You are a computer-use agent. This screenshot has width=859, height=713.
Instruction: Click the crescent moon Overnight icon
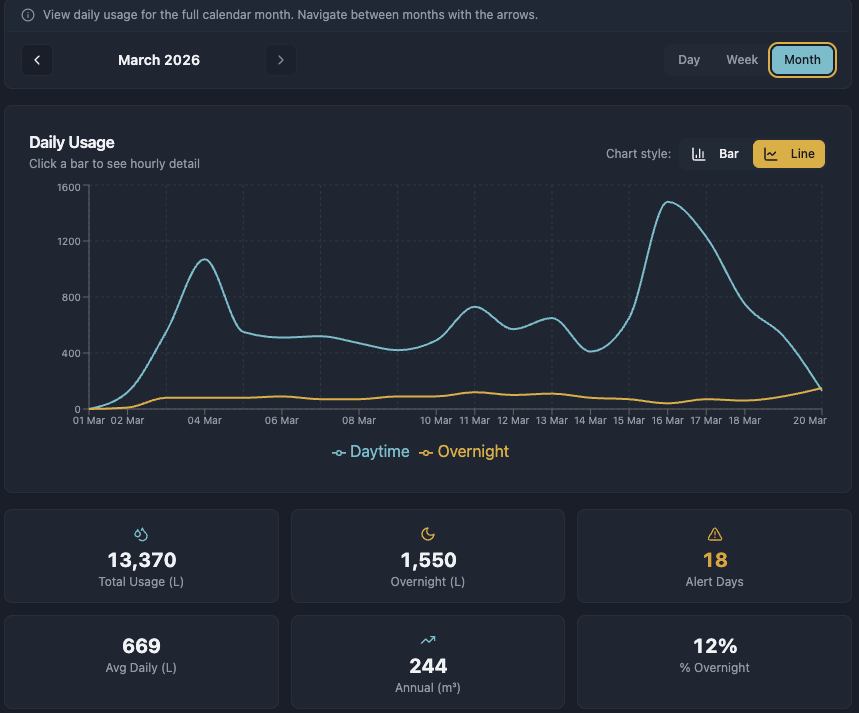[427, 534]
